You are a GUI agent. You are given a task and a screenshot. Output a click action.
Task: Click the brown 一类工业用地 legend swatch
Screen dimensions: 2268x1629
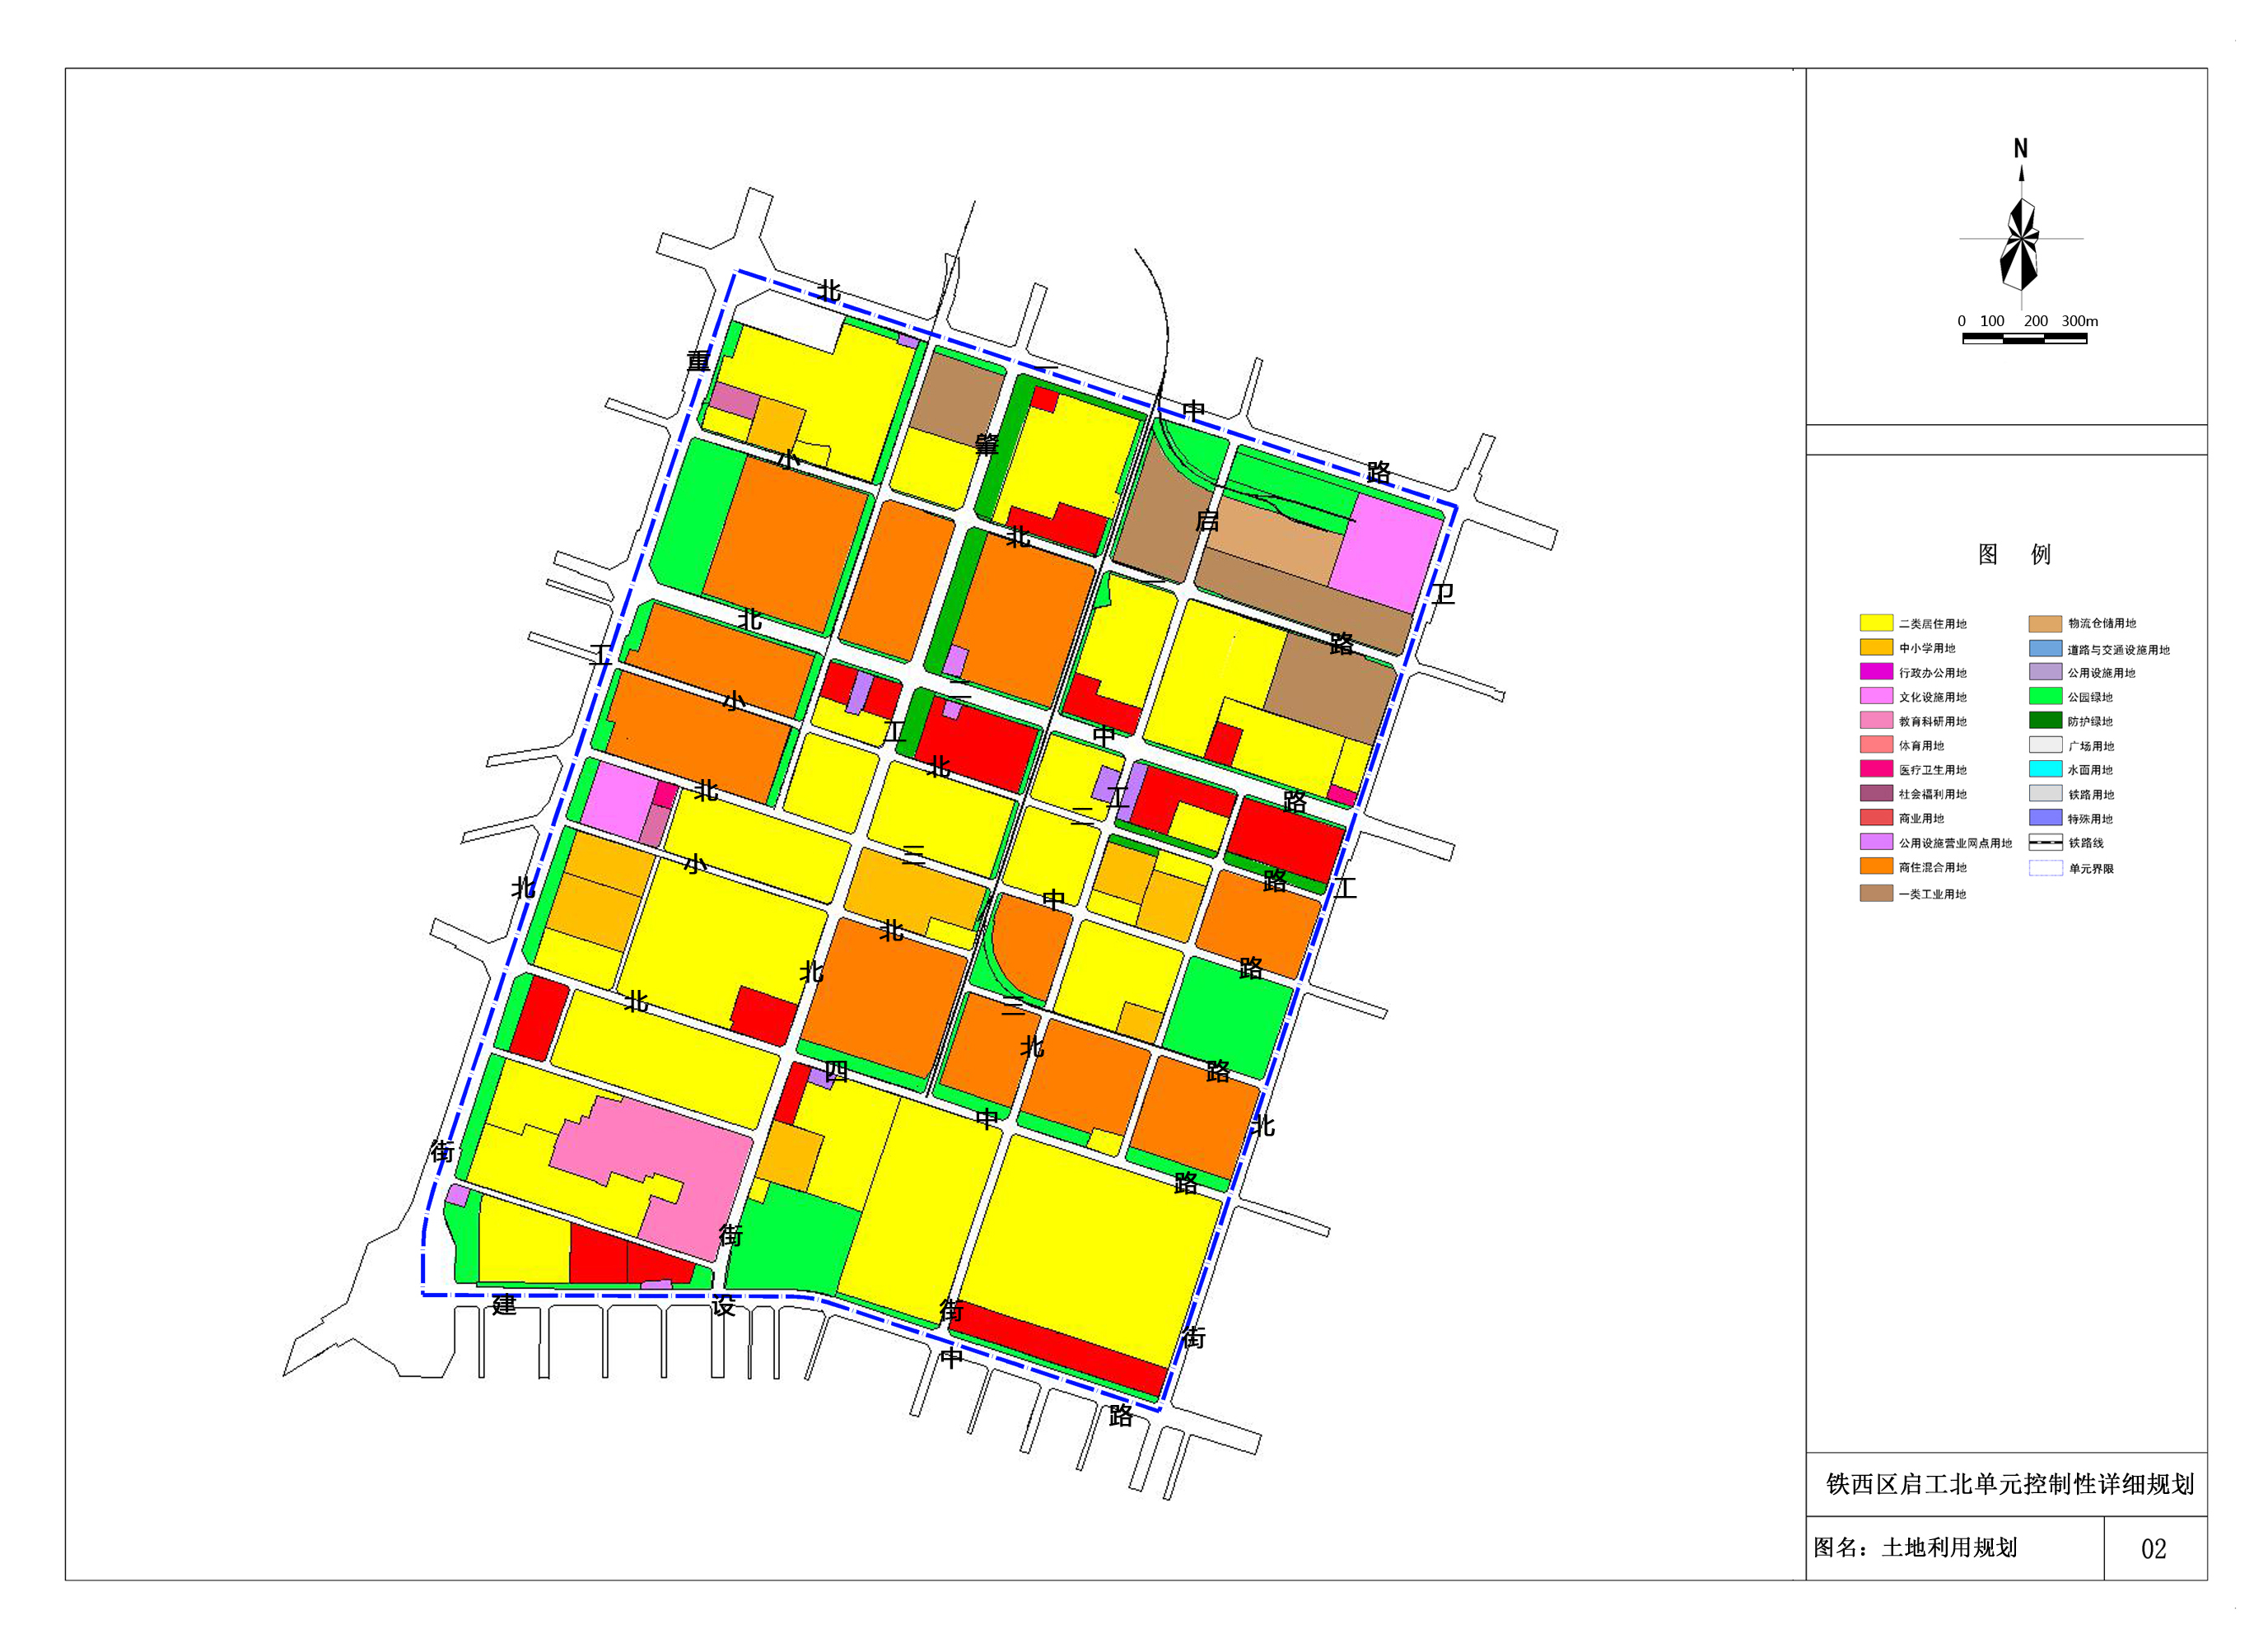pyautogui.click(x=1876, y=893)
